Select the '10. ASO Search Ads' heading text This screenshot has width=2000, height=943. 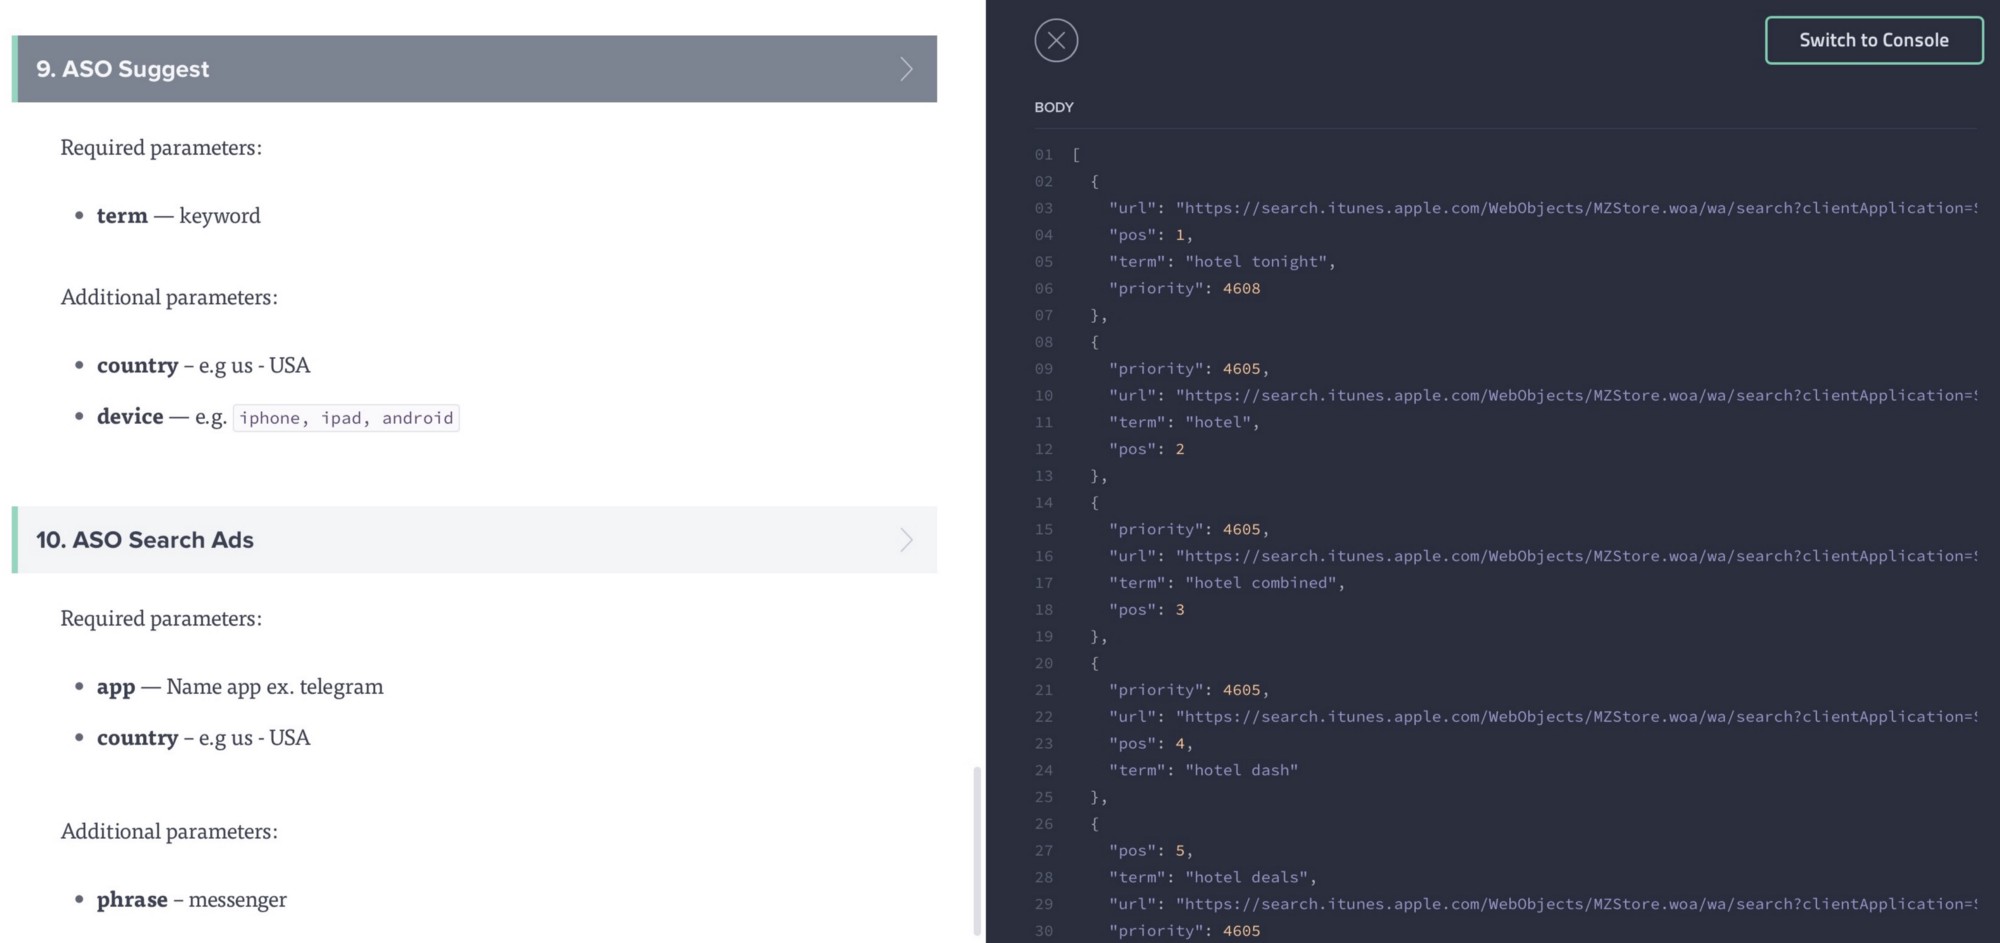pos(145,540)
